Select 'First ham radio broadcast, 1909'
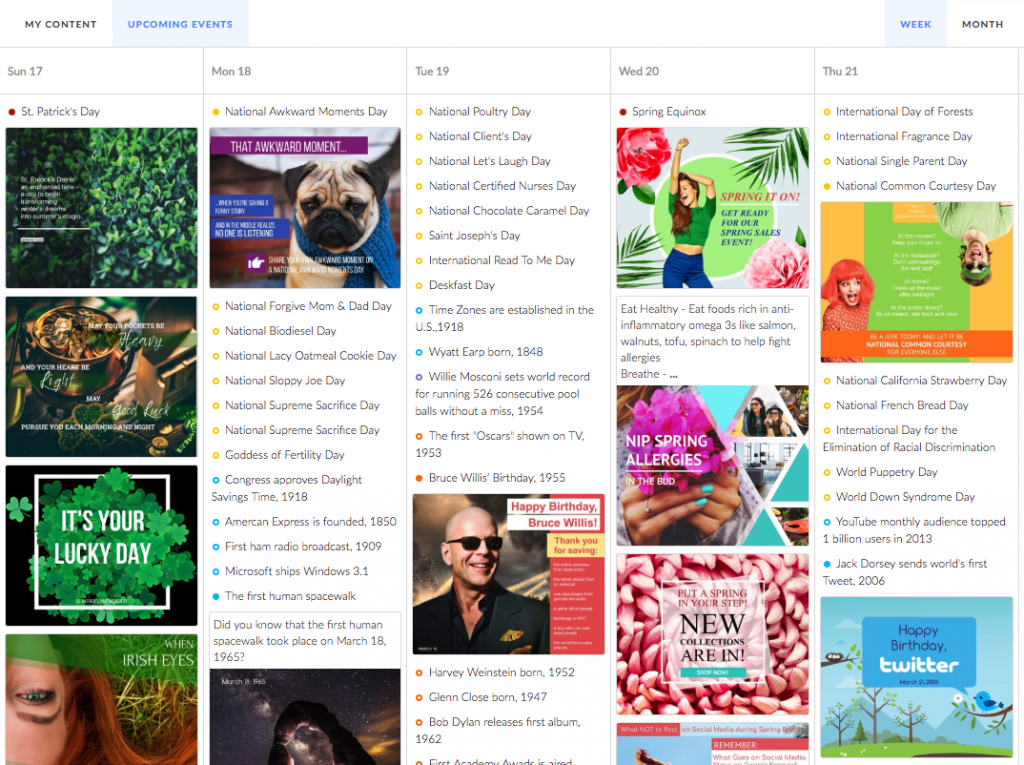The image size is (1024, 765). 303,546
